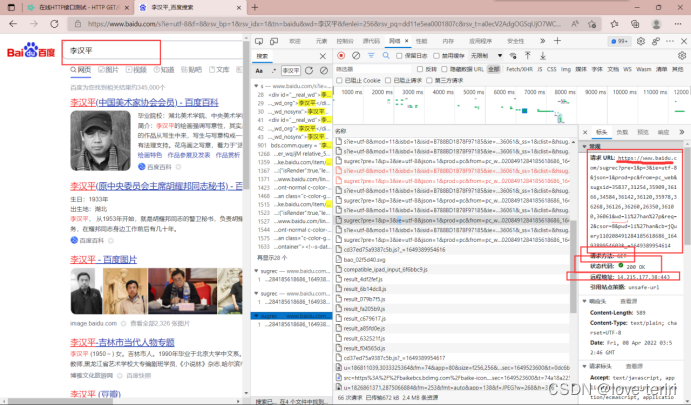Viewport: 691px width, 405px height.
Task: Open DevTools customize ellipsis menu
Action: (670, 41)
